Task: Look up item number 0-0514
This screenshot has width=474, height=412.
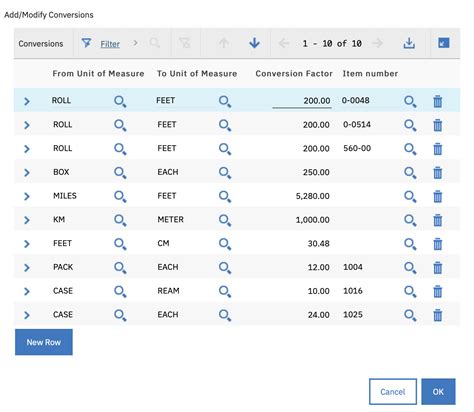Action: tap(410, 125)
